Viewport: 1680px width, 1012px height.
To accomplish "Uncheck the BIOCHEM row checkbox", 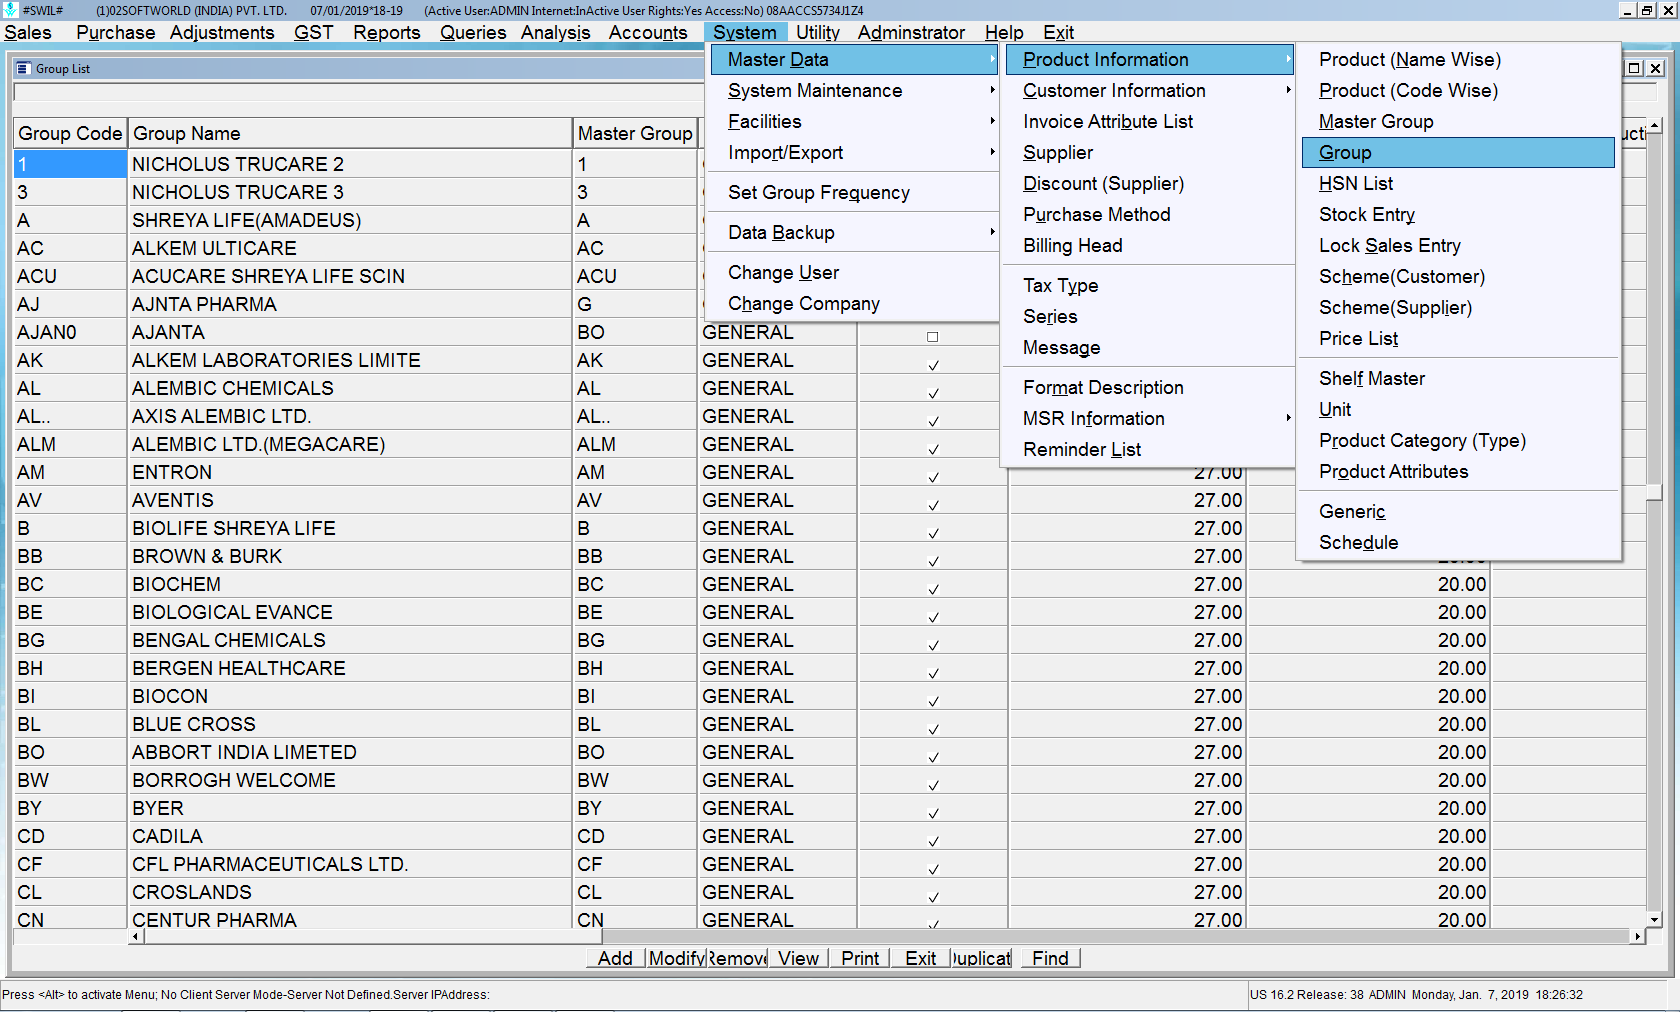I will pos(933,589).
